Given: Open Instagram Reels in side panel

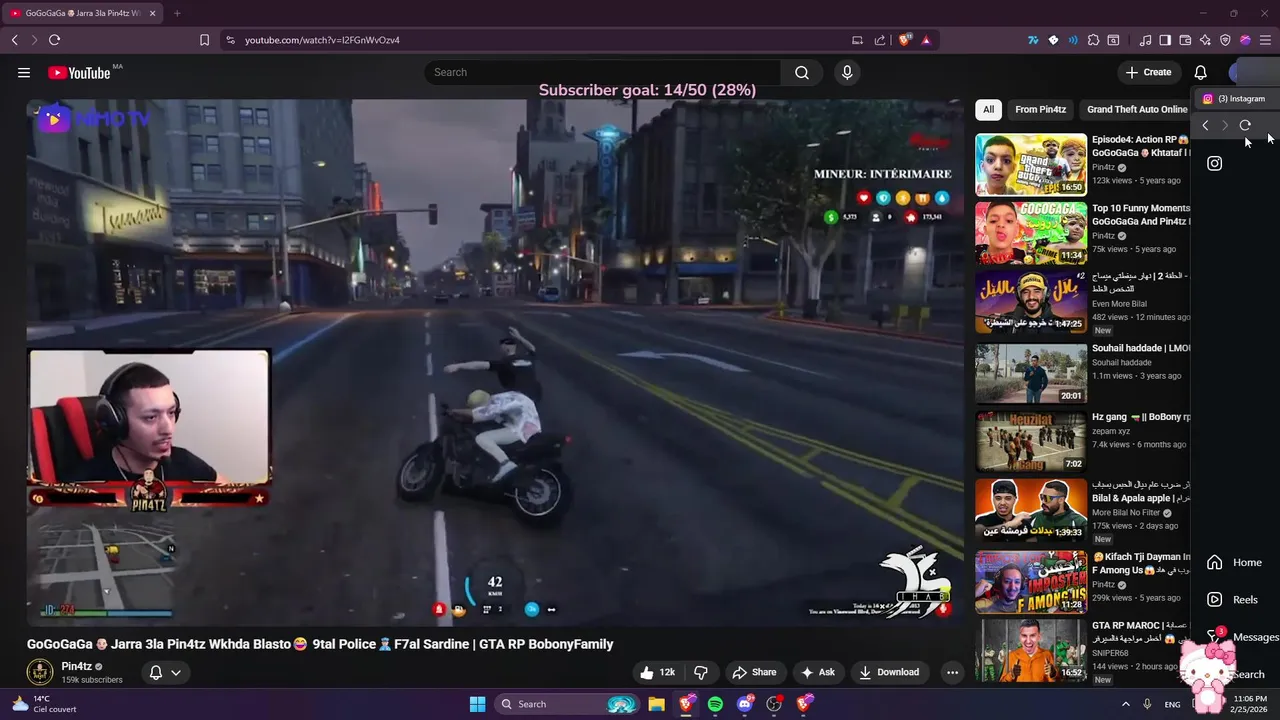Looking at the screenshot, I should (1232, 599).
